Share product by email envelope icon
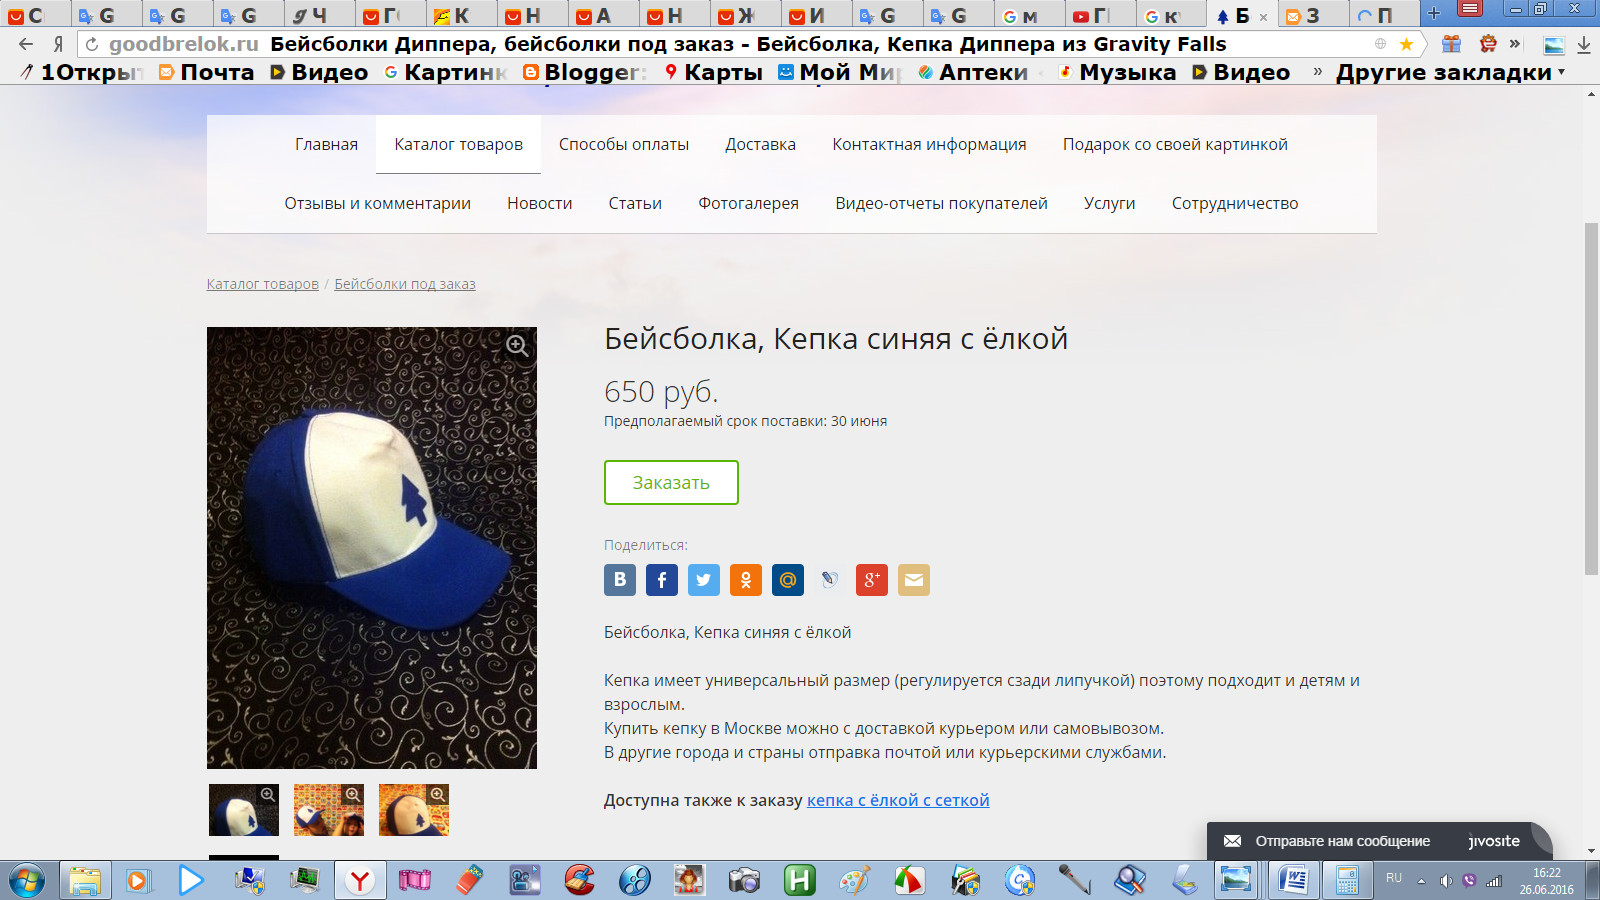The image size is (1600, 900). 914,580
